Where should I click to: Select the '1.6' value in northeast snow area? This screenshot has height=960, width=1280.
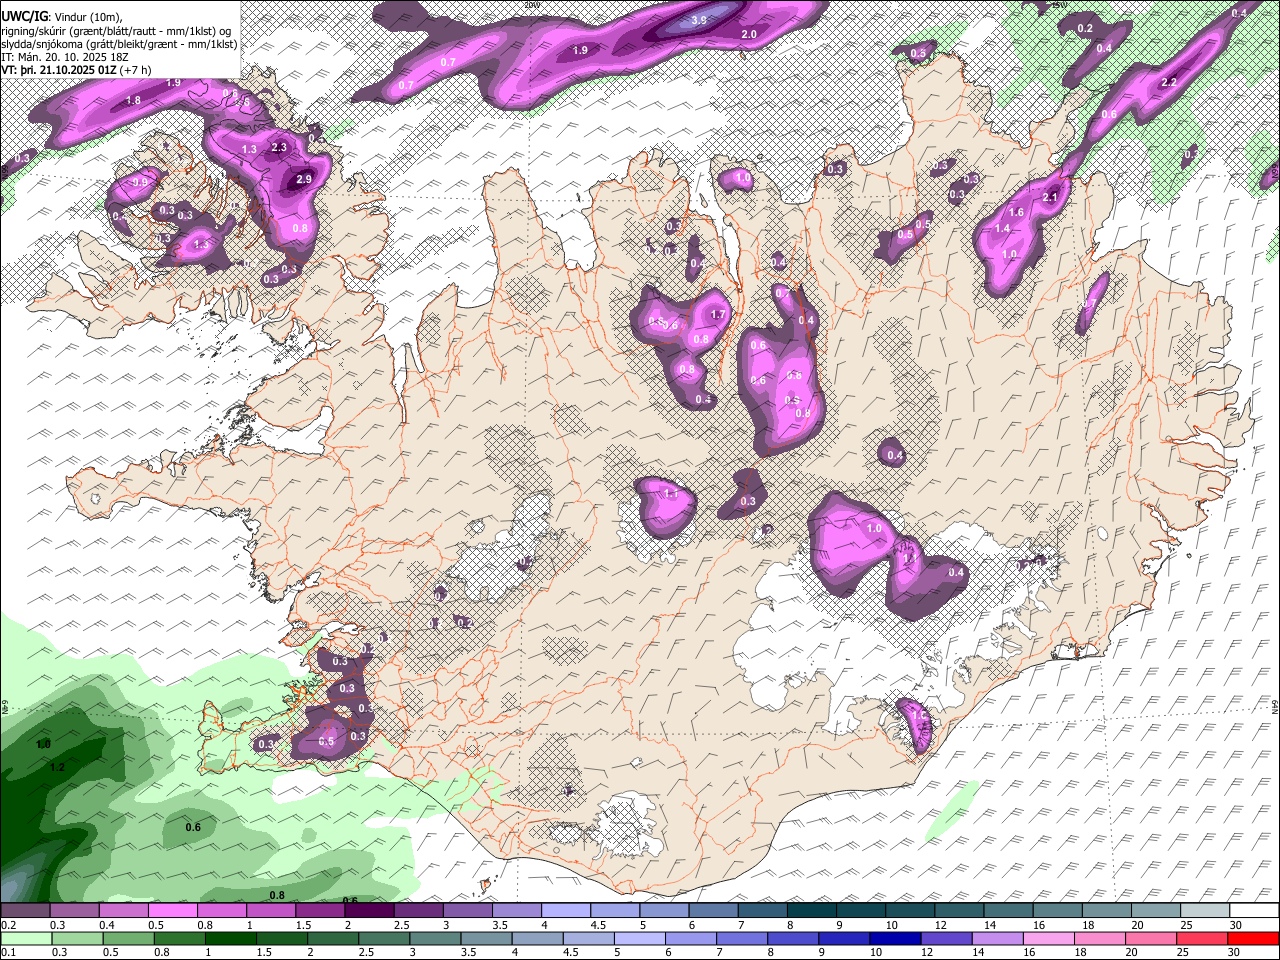[1016, 213]
